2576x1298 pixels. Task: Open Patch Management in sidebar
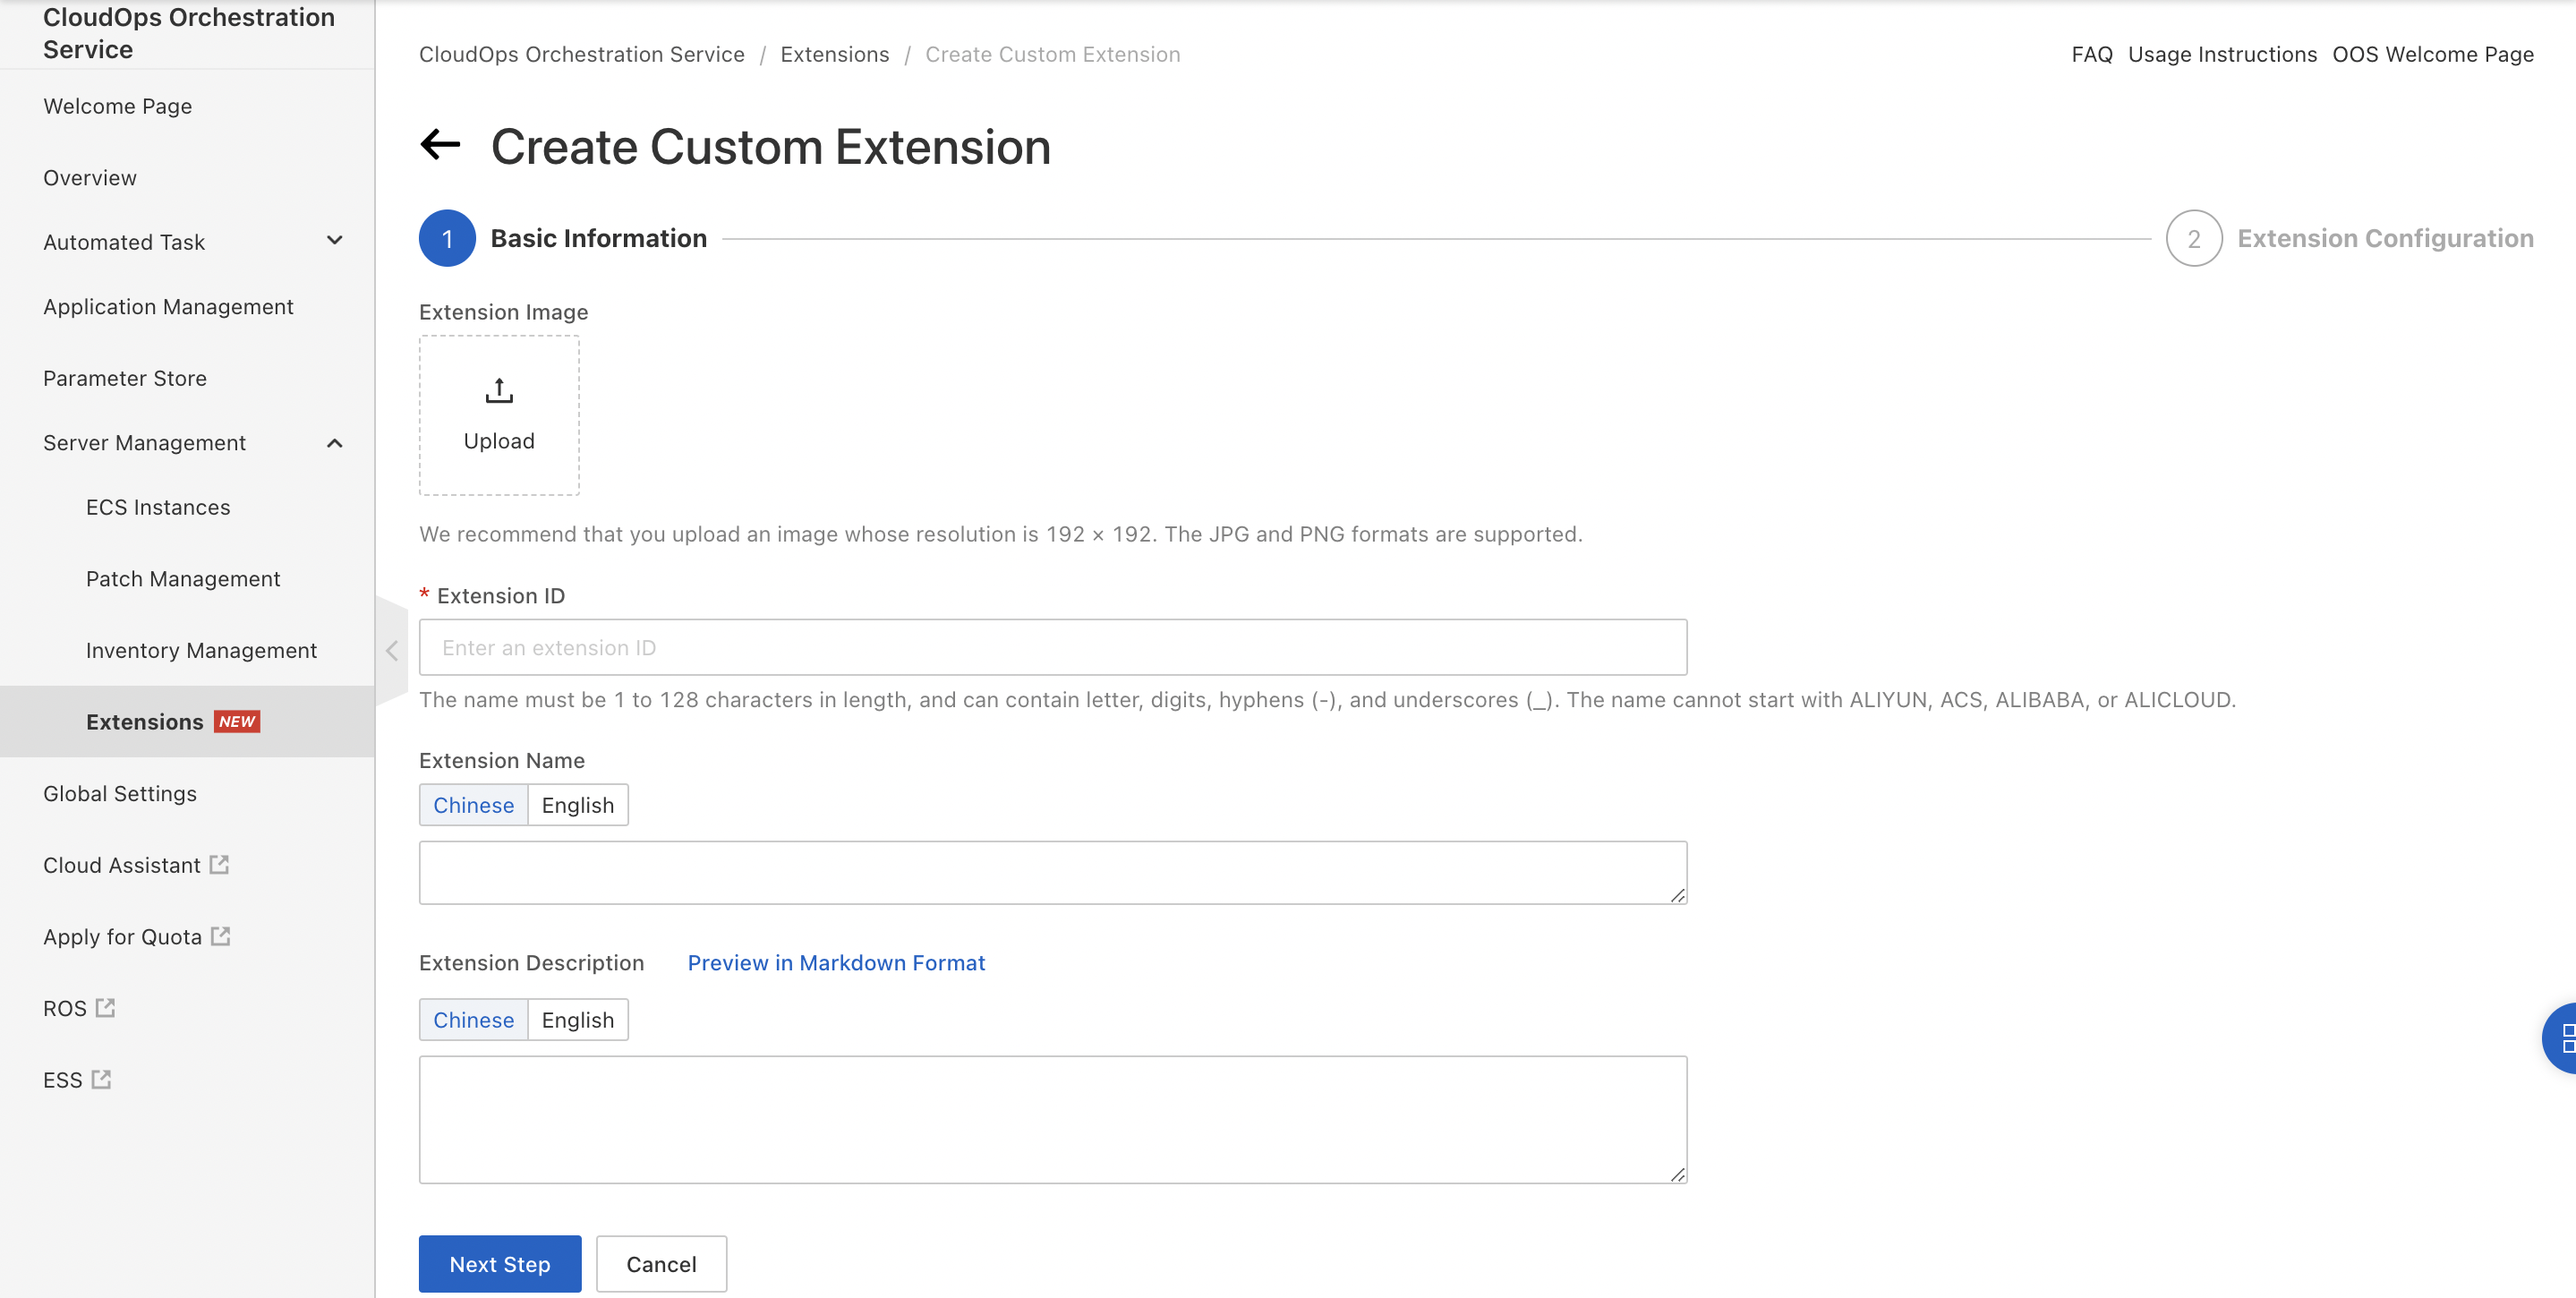coord(183,579)
